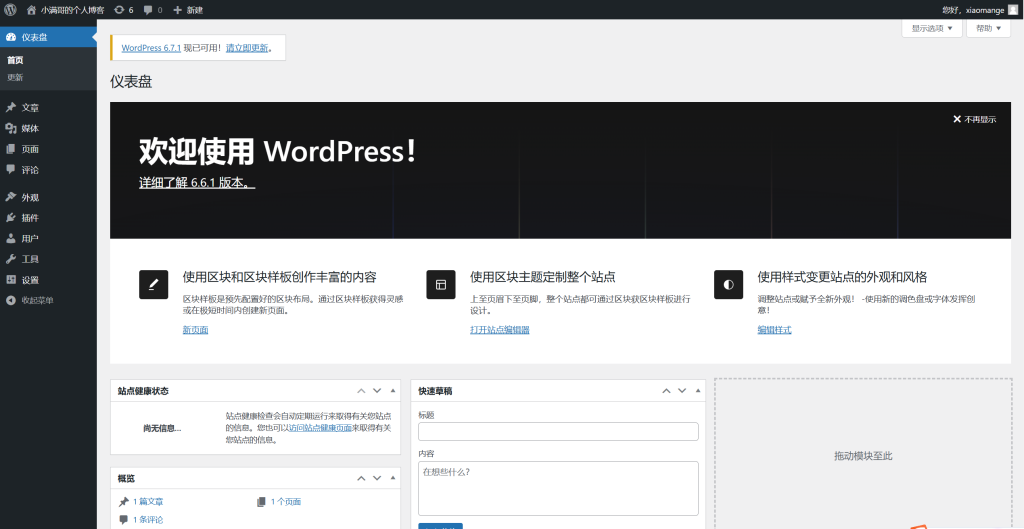Click the 用户 person icon
The image size is (1024, 529).
[x=10, y=238]
